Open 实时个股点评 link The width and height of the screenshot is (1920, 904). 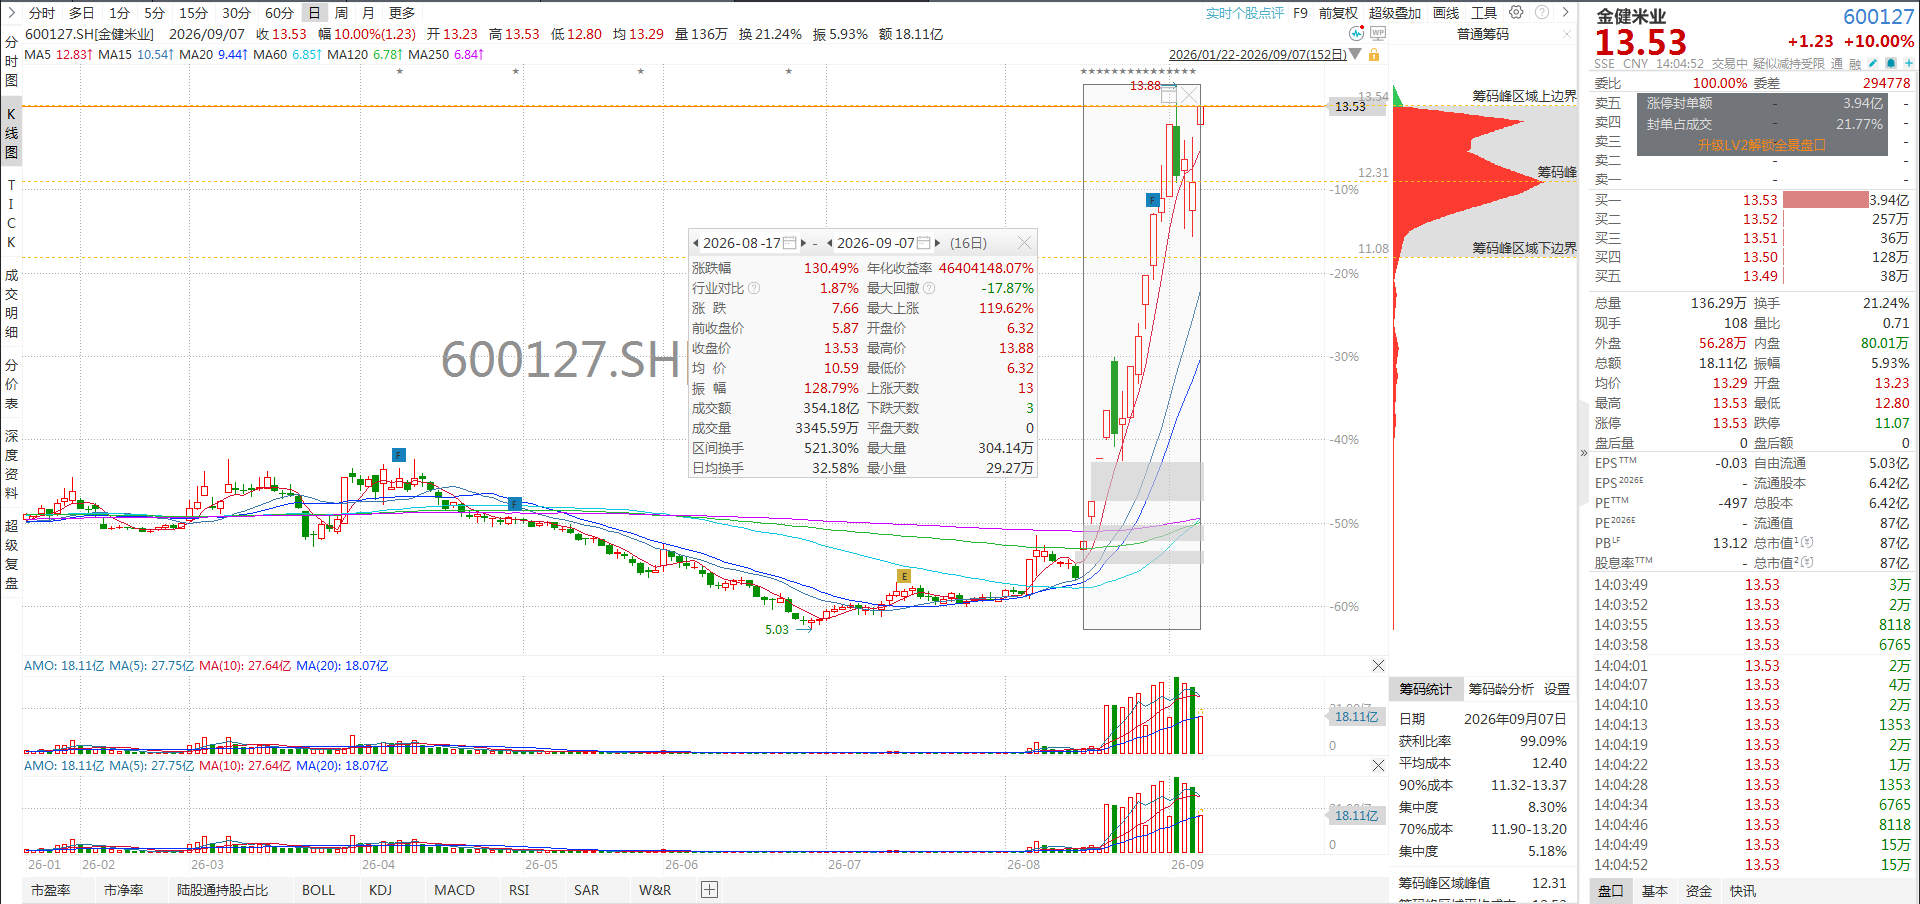(1245, 13)
